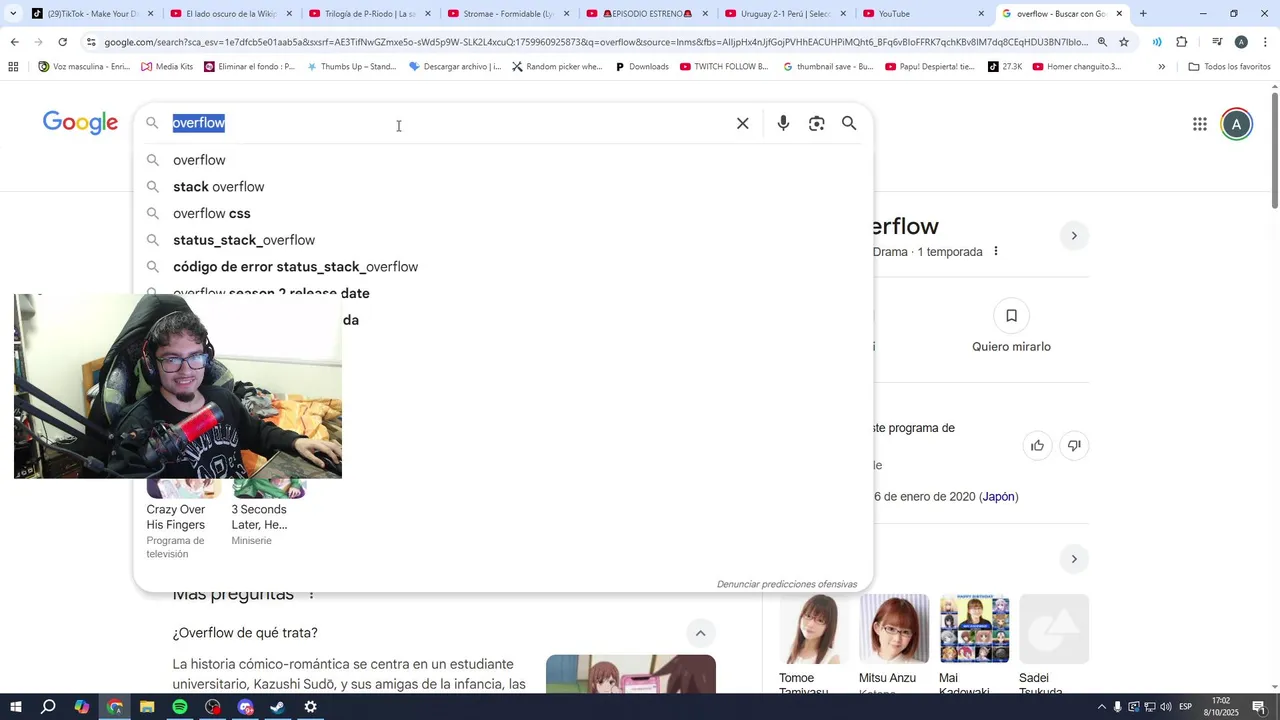Open a new browser tab
Image resolution: width=1280 pixels, height=720 pixels.
(1143, 14)
